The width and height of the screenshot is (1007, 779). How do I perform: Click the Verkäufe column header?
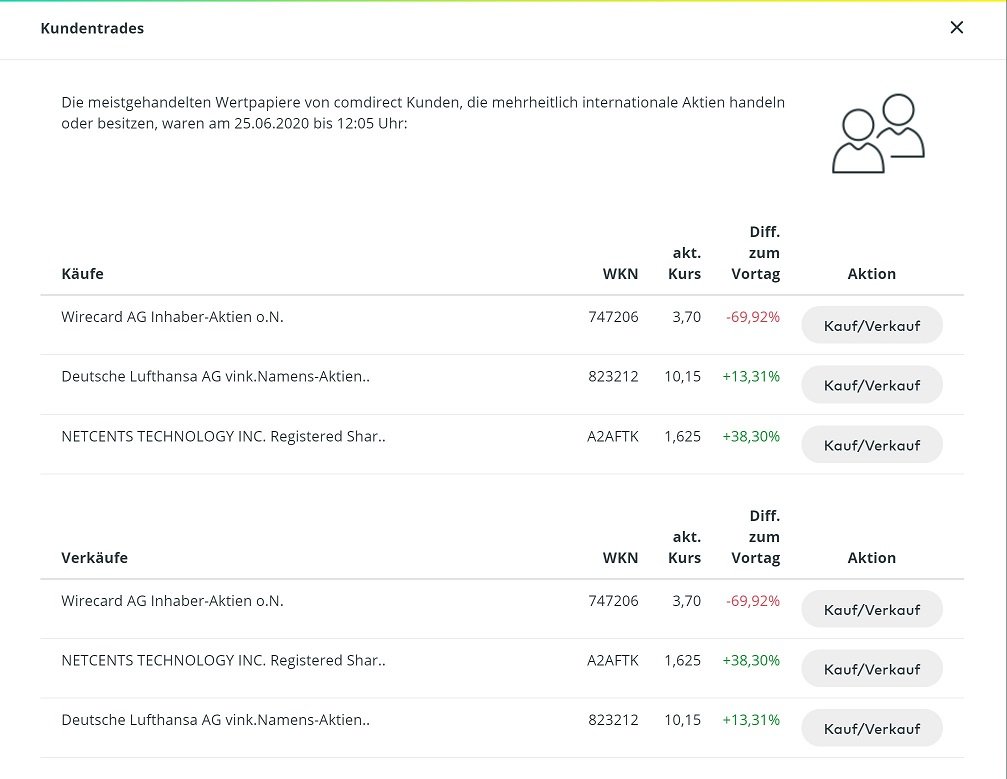pyautogui.click(x=94, y=558)
